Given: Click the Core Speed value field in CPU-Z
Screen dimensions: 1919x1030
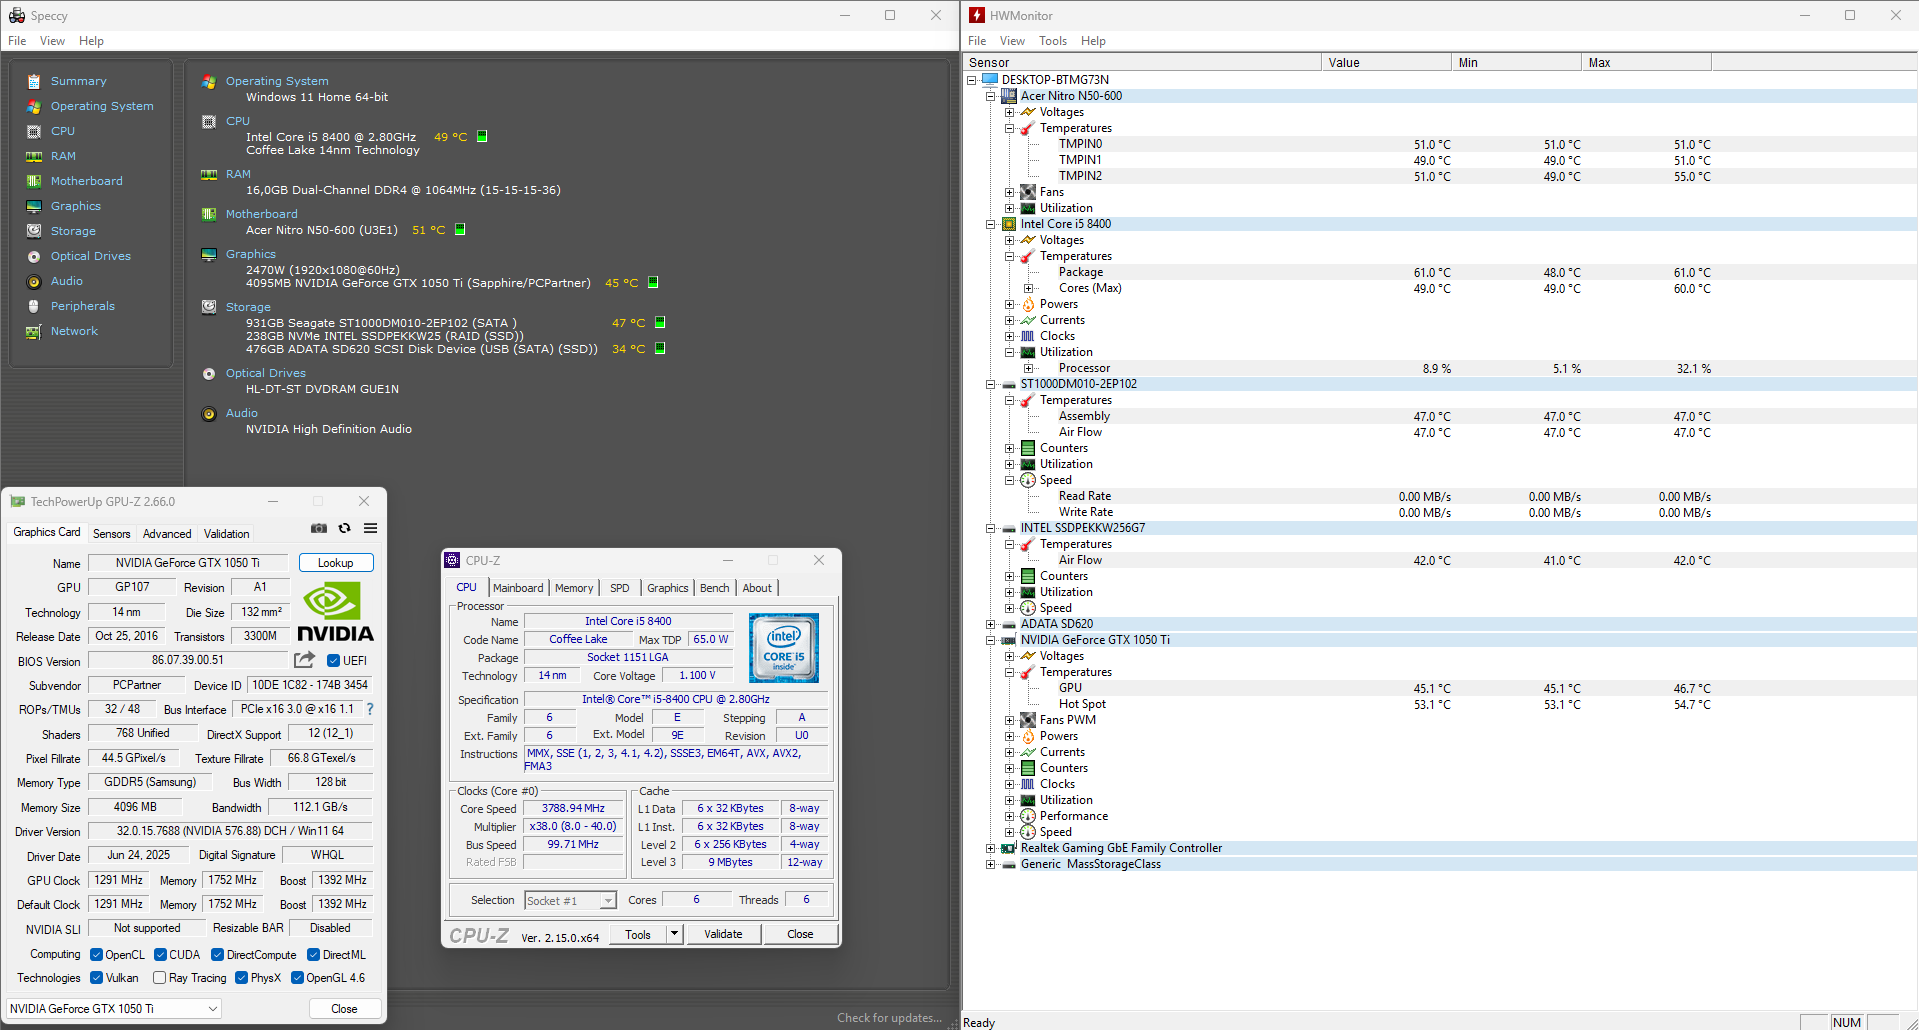Looking at the screenshot, I should (573, 808).
